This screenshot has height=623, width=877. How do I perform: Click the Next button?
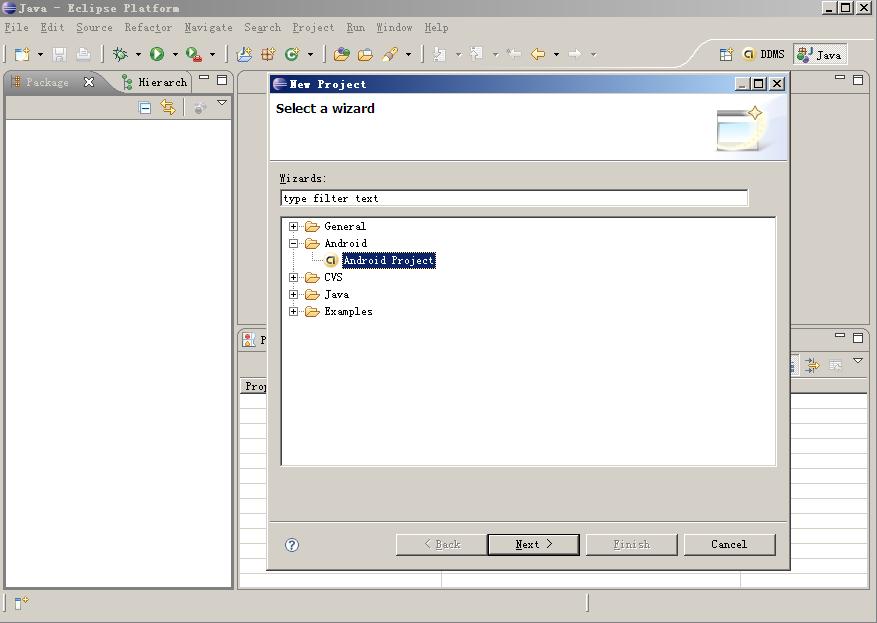tap(534, 544)
